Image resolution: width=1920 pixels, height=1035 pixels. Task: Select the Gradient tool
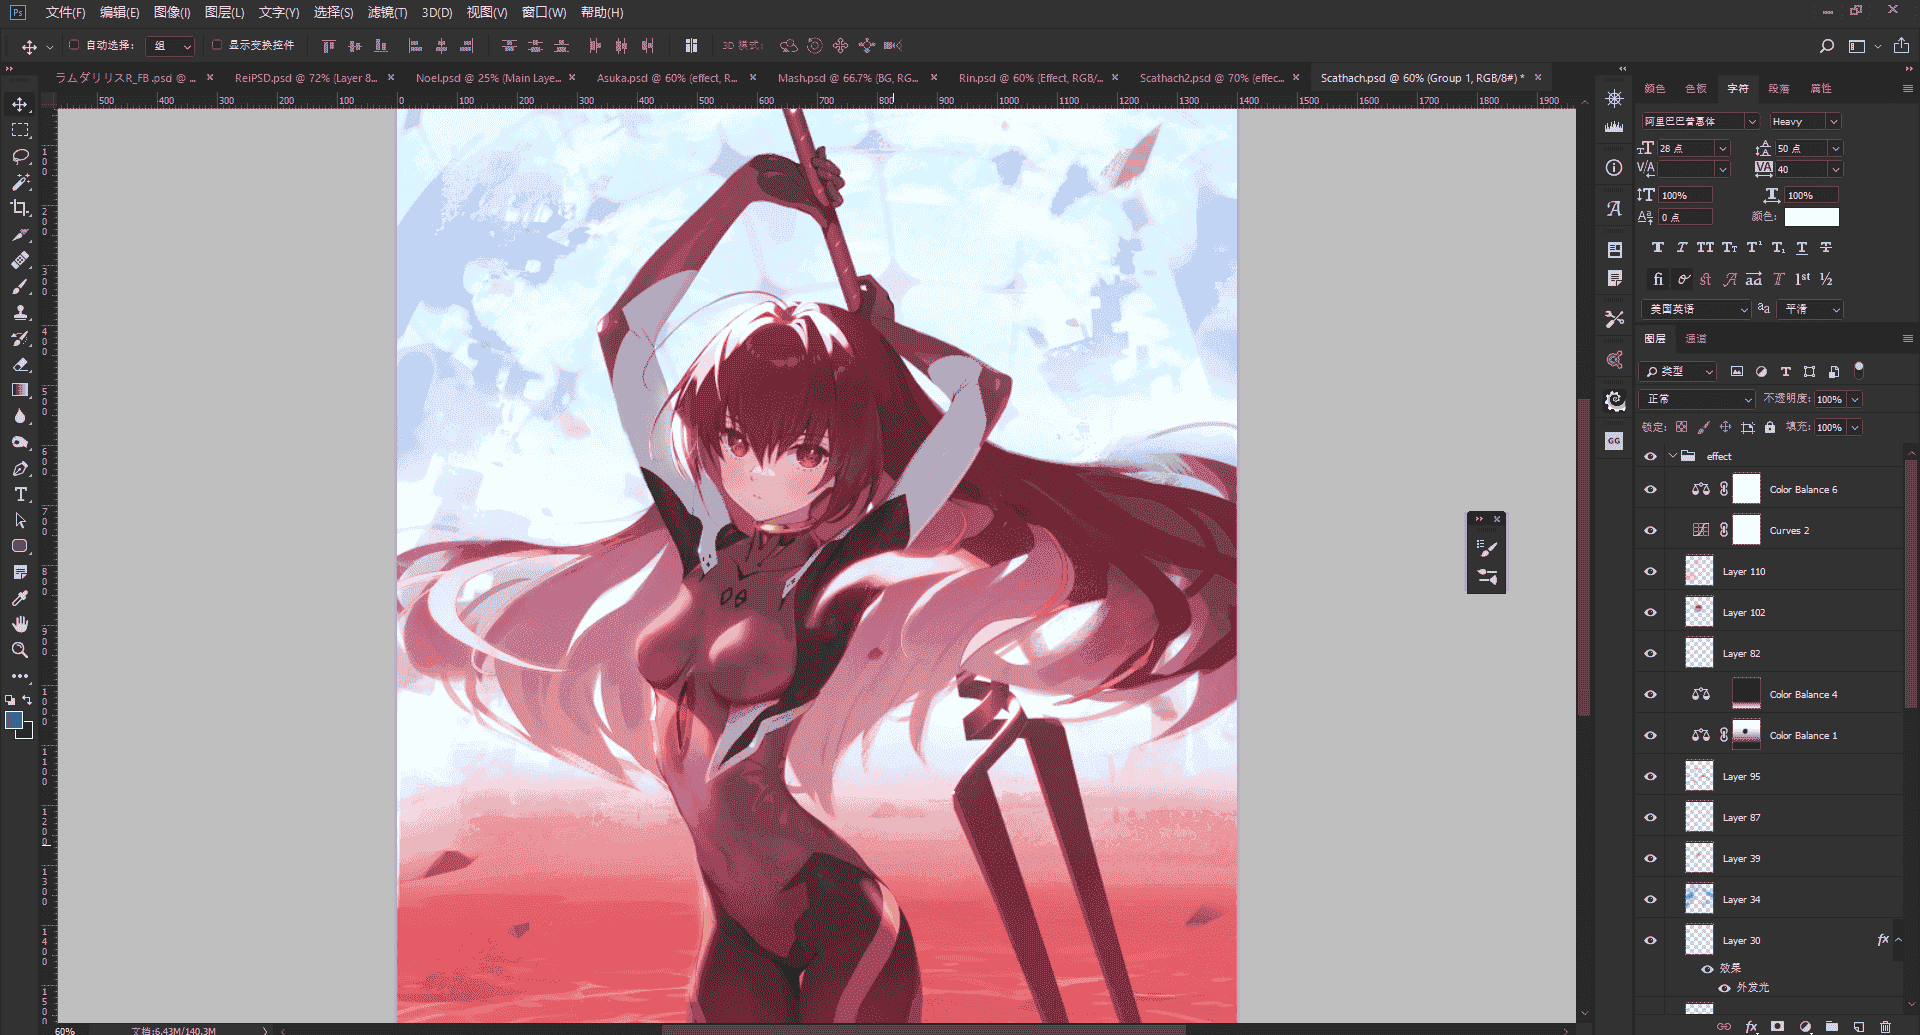tap(20, 390)
